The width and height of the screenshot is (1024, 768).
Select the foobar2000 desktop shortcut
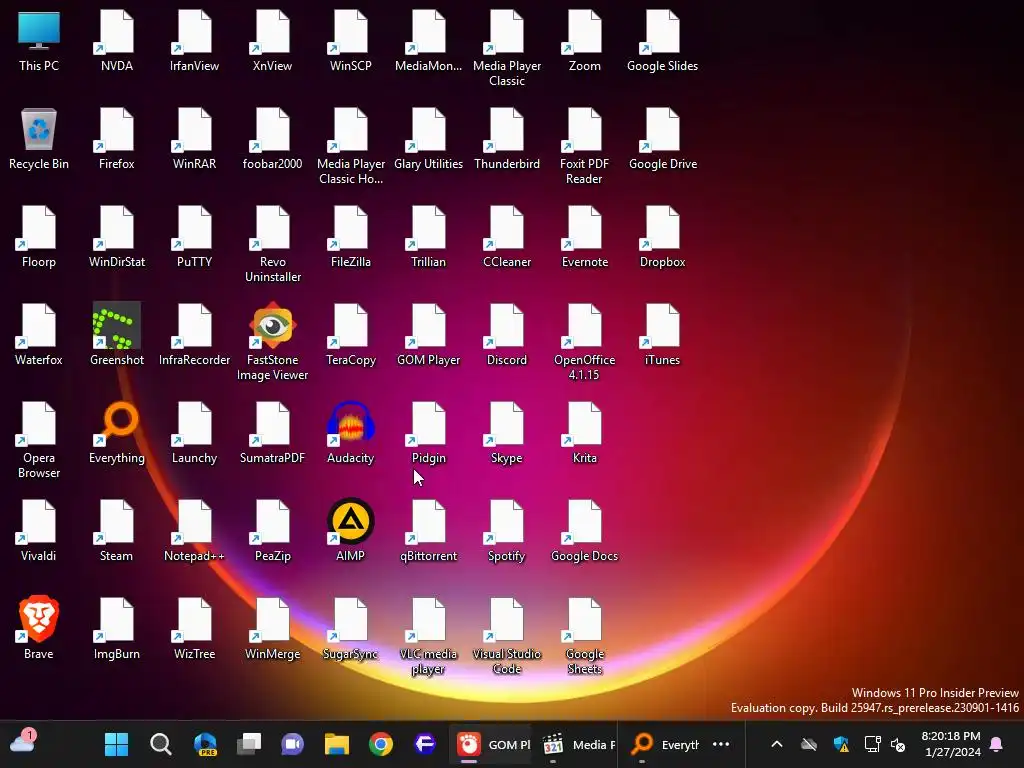pos(272,138)
